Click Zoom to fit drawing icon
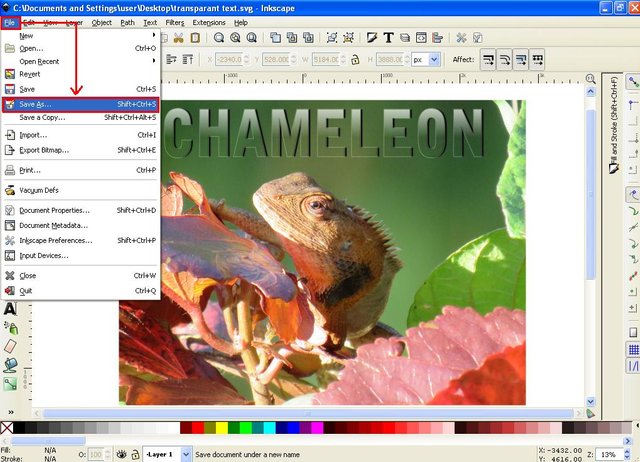Viewport: 640px width, 462px height. pyautogui.click(x=235, y=38)
